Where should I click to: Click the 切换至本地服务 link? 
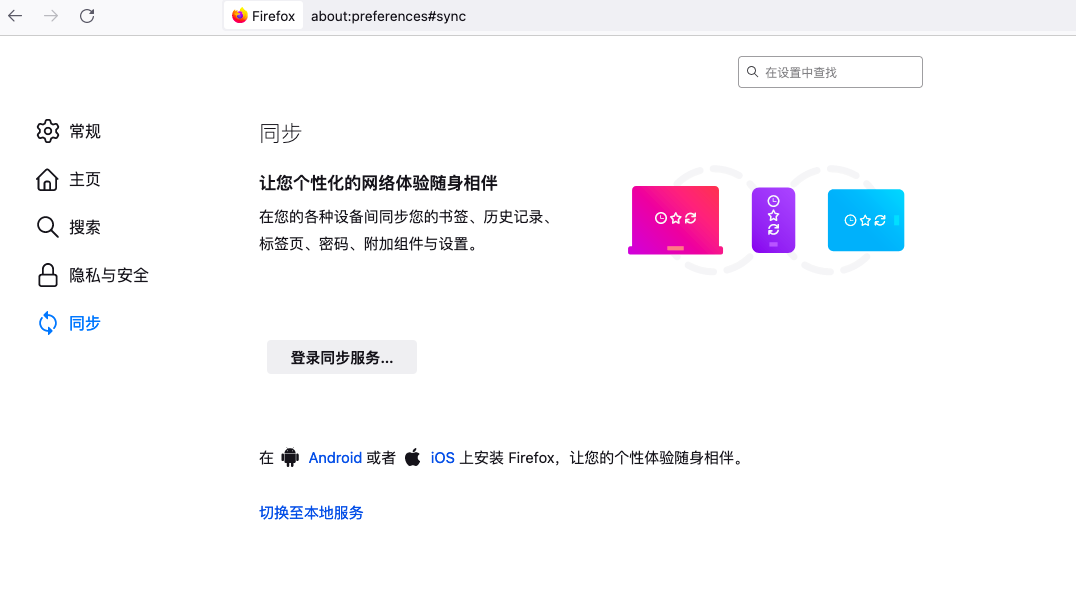(311, 513)
